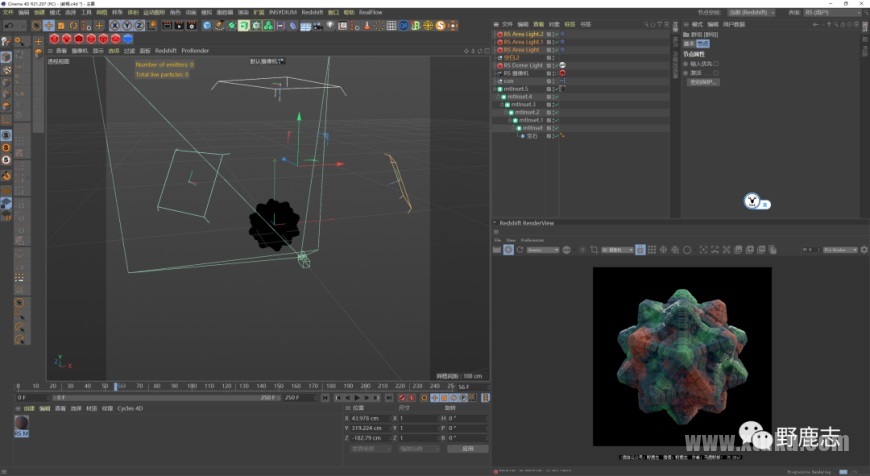Open the Redshift main menu
The width and height of the screenshot is (870, 476).
pos(312,12)
